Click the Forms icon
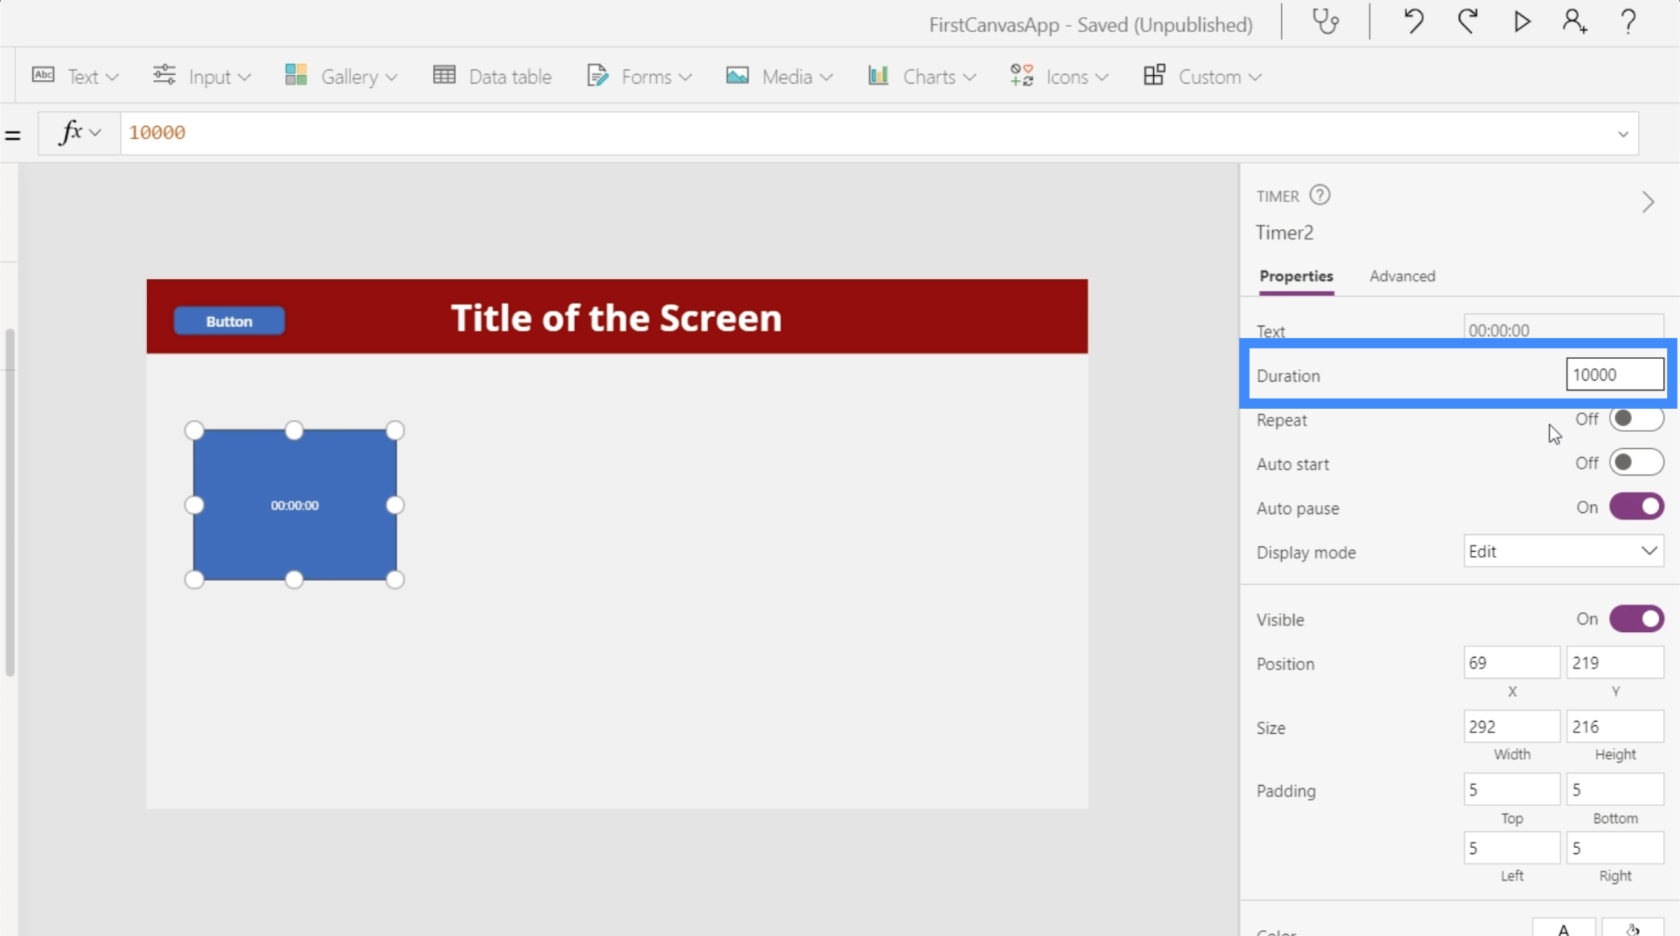The image size is (1680, 936). (x=597, y=75)
